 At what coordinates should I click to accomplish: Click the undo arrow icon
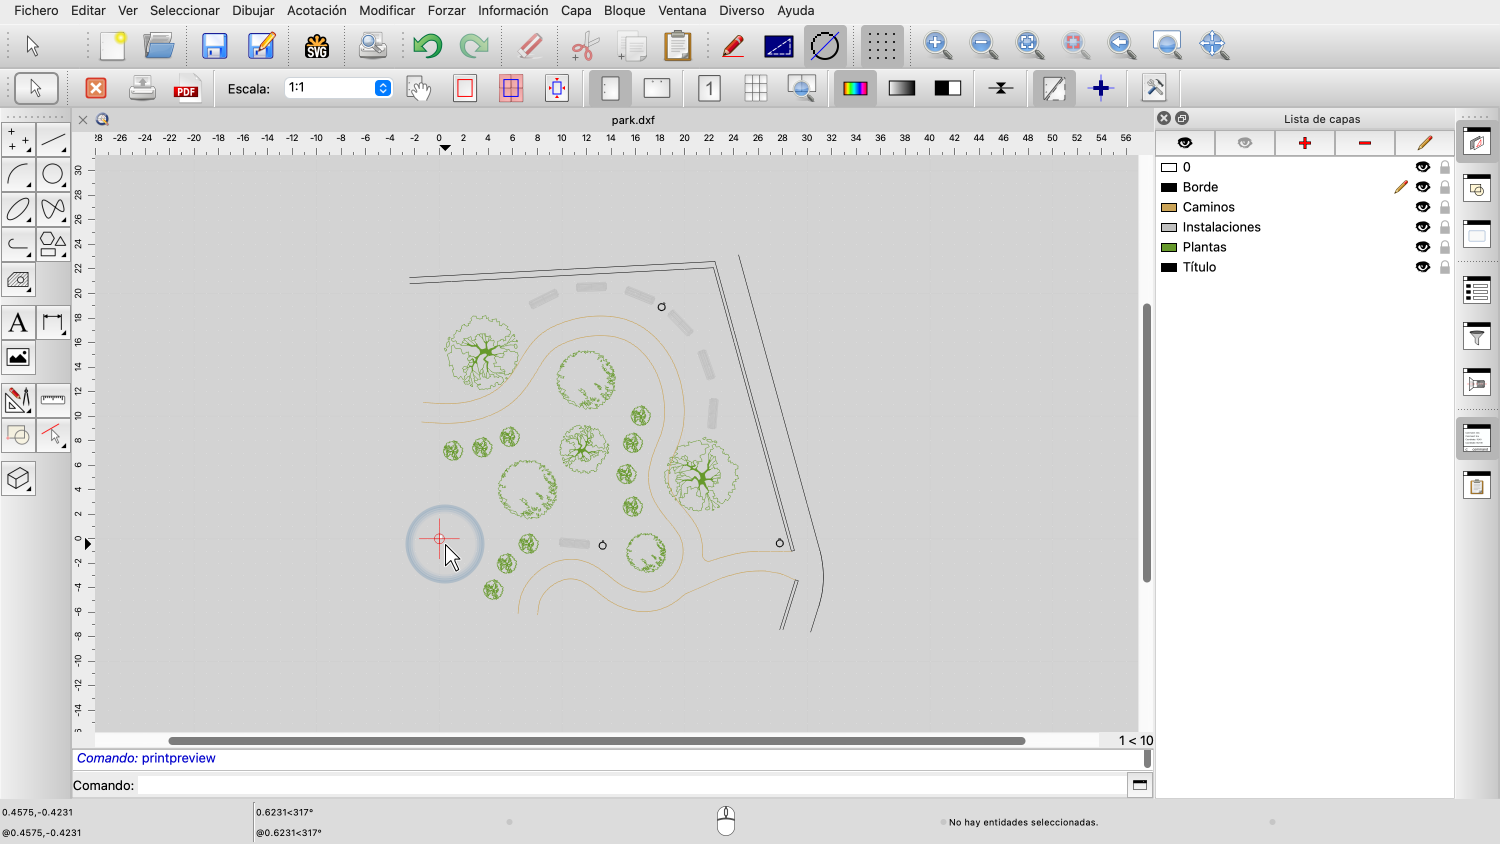coord(428,46)
